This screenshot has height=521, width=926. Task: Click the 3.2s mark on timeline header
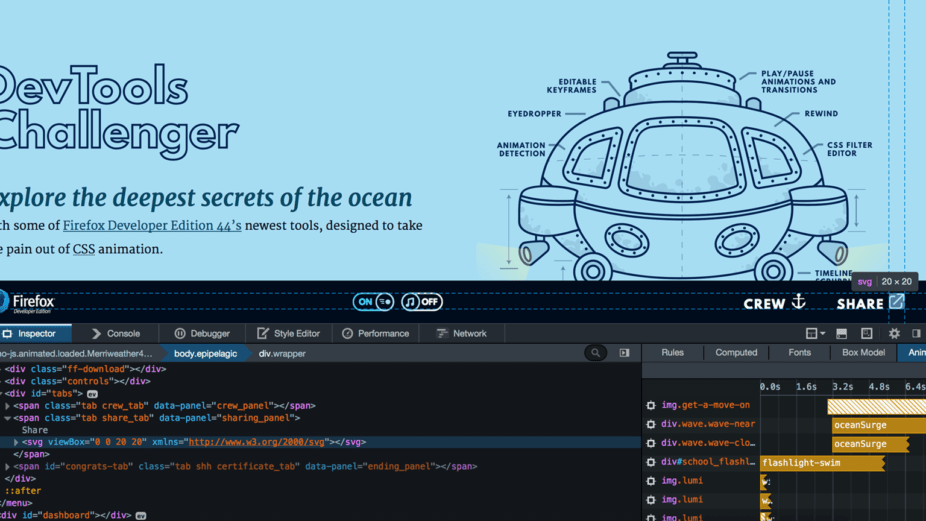(842, 387)
